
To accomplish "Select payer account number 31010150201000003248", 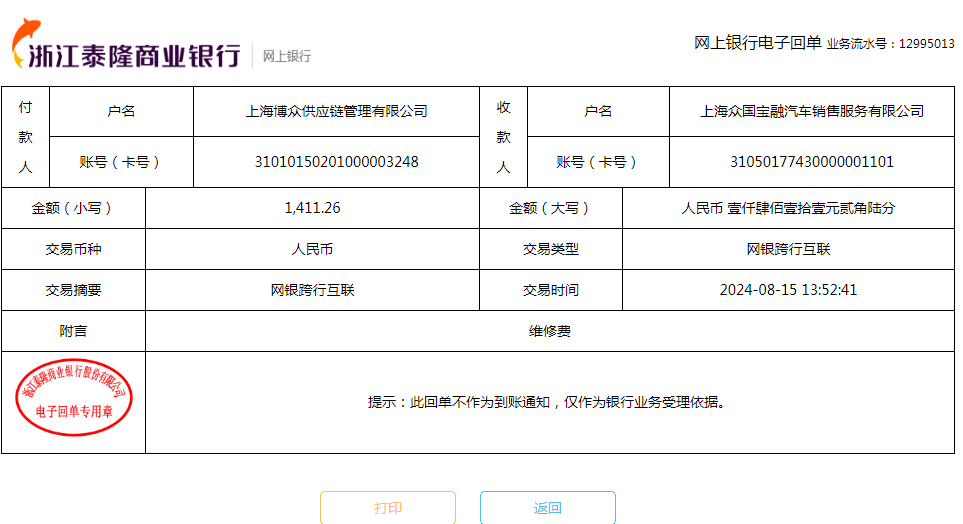I will (x=336, y=162).
